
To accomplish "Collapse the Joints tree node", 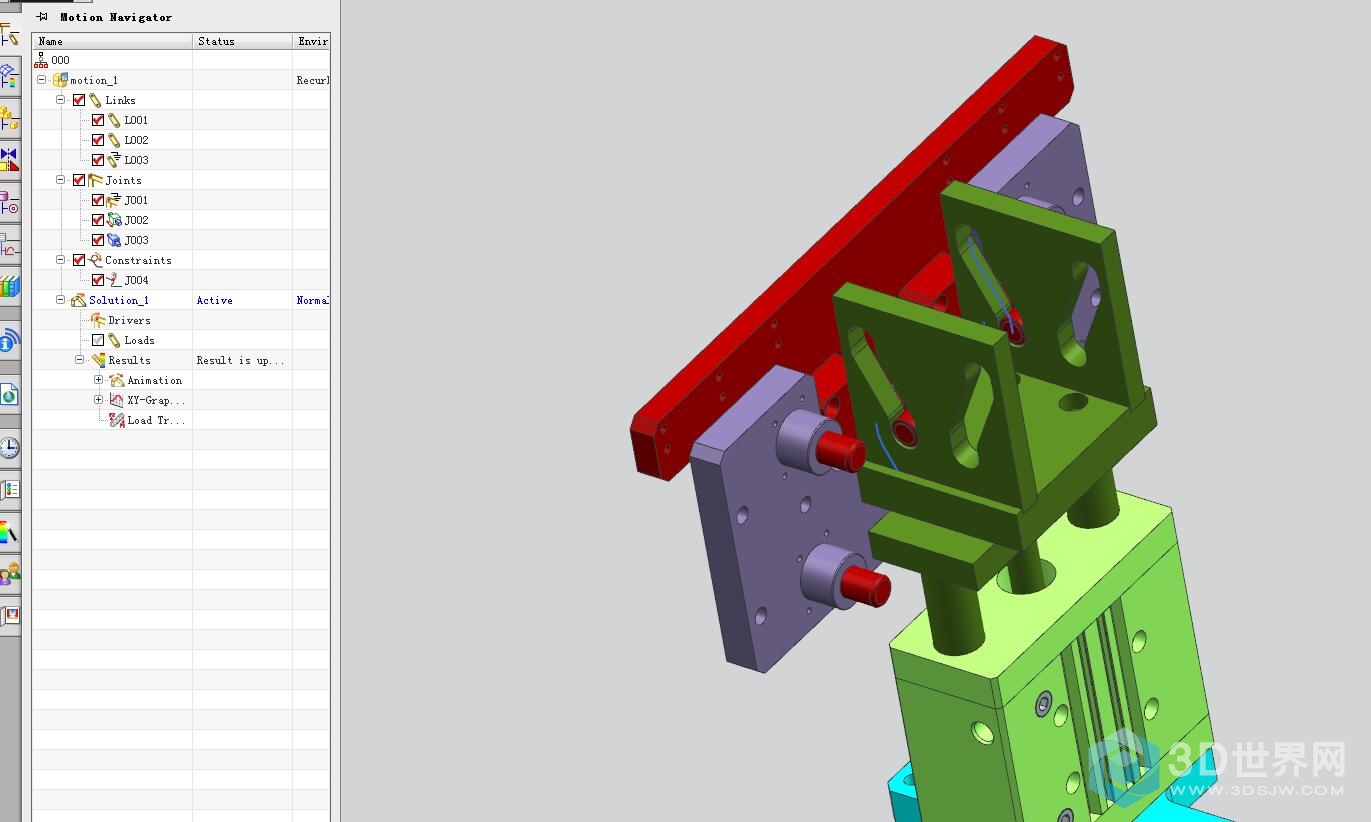I will coord(61,180).
